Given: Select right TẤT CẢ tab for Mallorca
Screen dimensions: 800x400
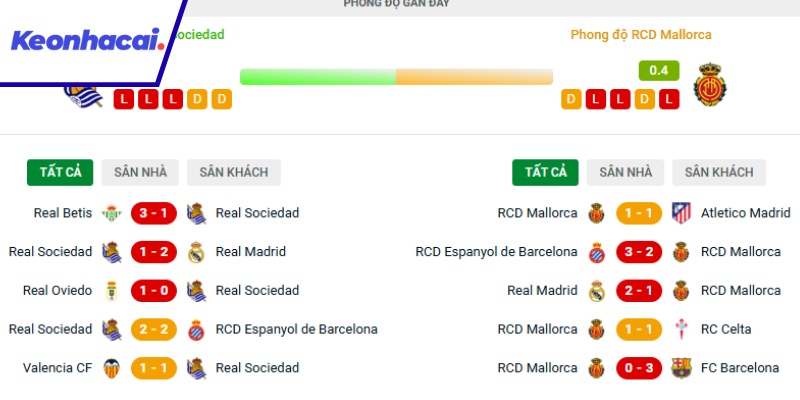Looking at the screenshot, I should tap(545, 172).
